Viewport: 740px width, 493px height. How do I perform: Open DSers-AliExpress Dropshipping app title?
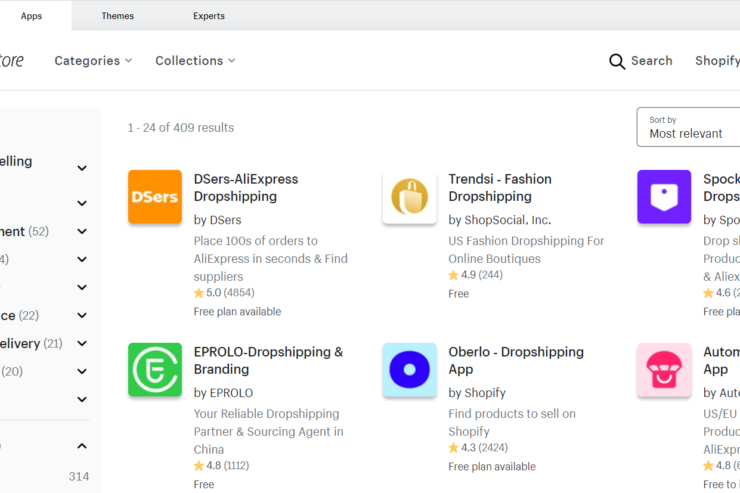point(245,188)
